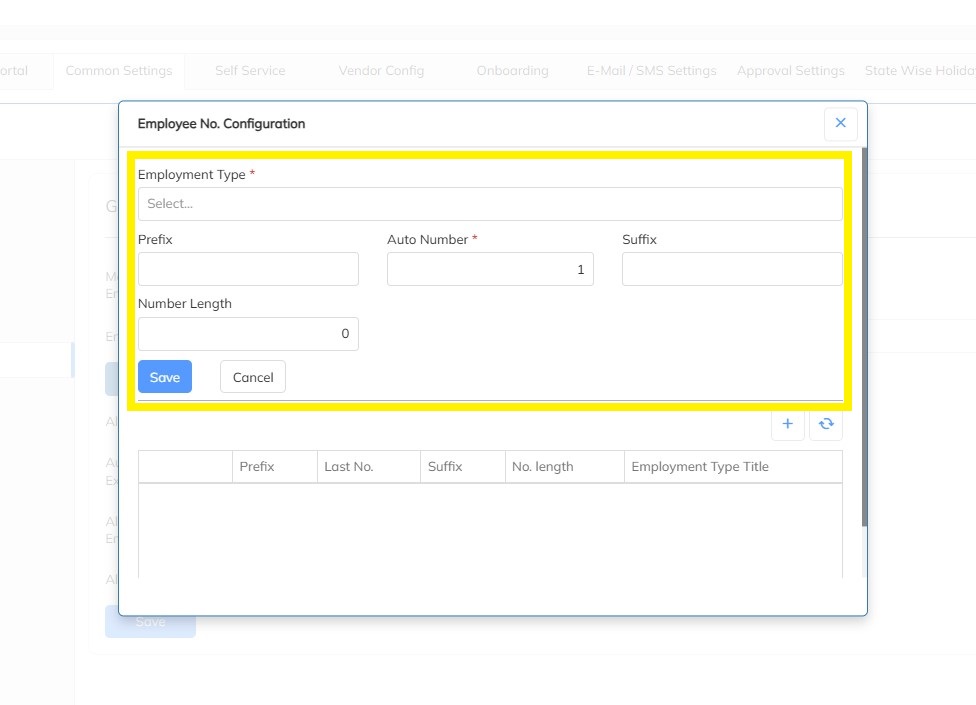Click into the Suffix text box
The image size is (976, 705).
[x=732, y=269]
